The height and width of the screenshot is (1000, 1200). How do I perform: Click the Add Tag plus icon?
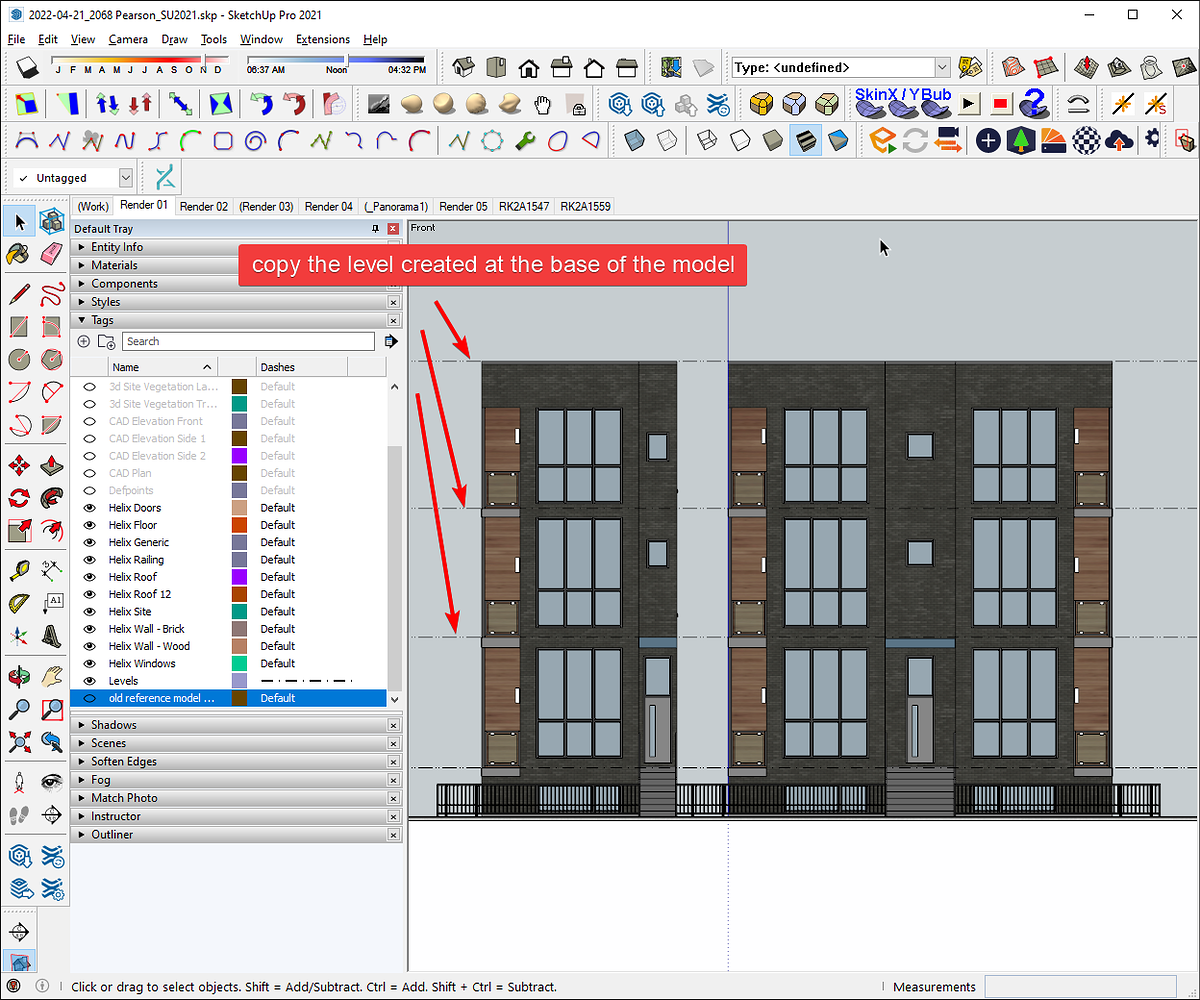pos(83,341)
